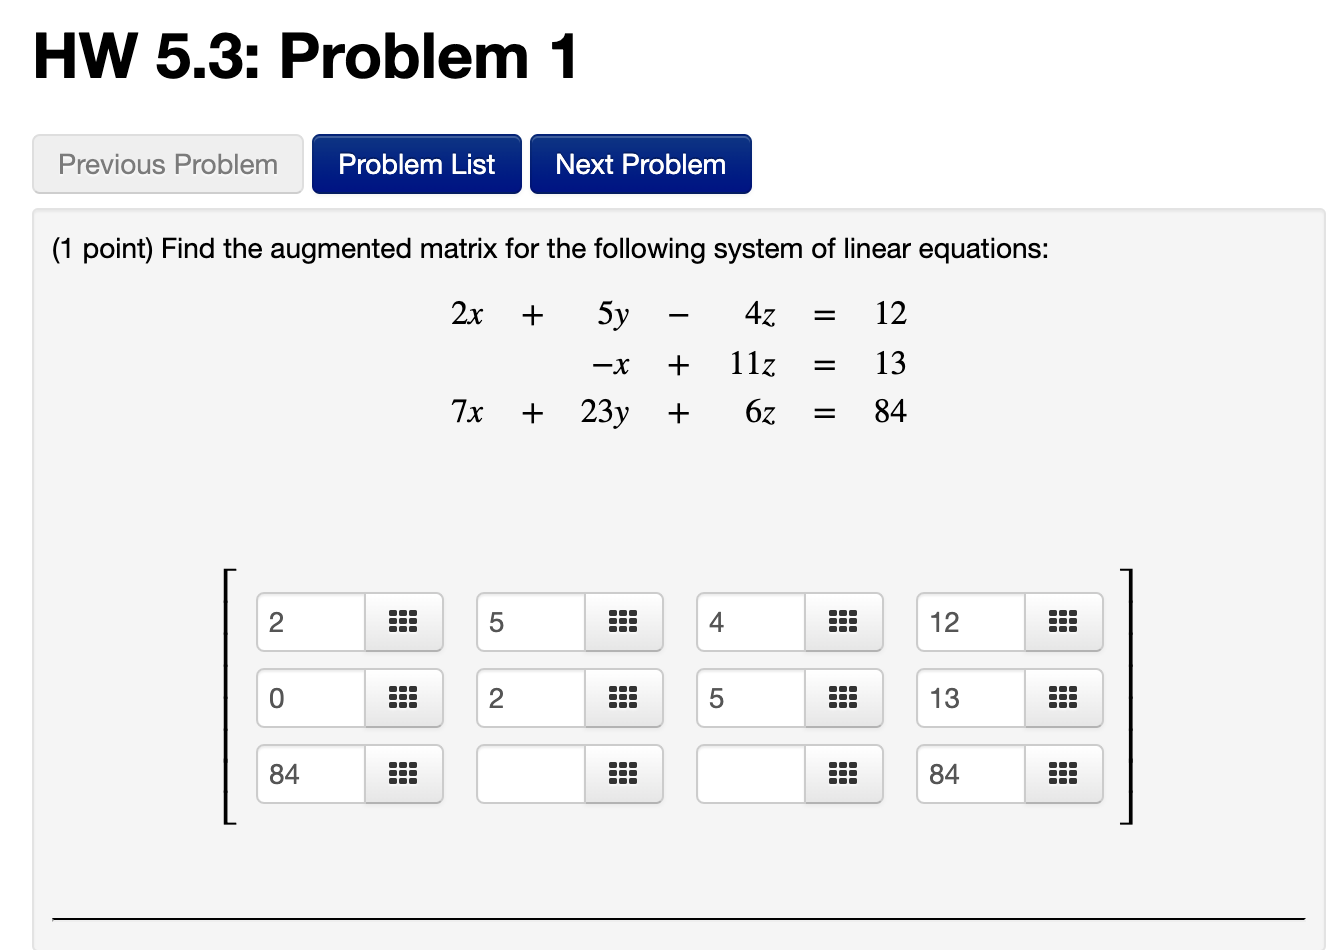Viewport: 1330px width, 950px height.
Task: Select the matrix input field containing 12
Action: click(x=967, y=622)
